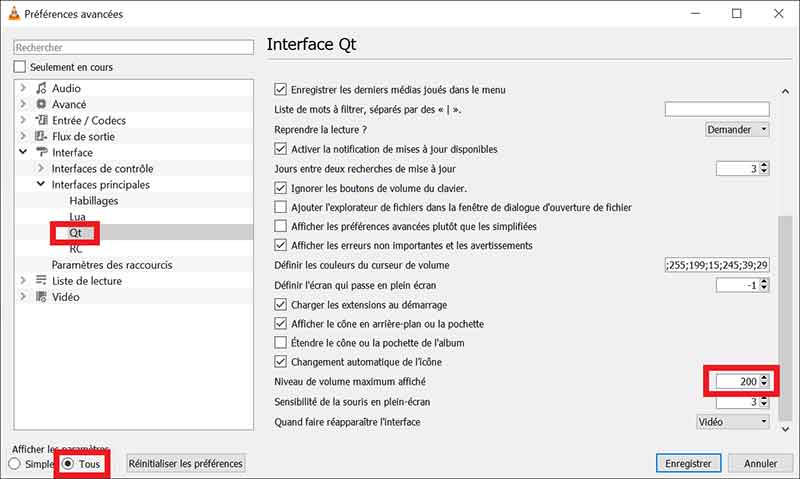Open Paramètres des raccourcis
The height and width of the screenshot is (479, 800).
tap(112, 265)
